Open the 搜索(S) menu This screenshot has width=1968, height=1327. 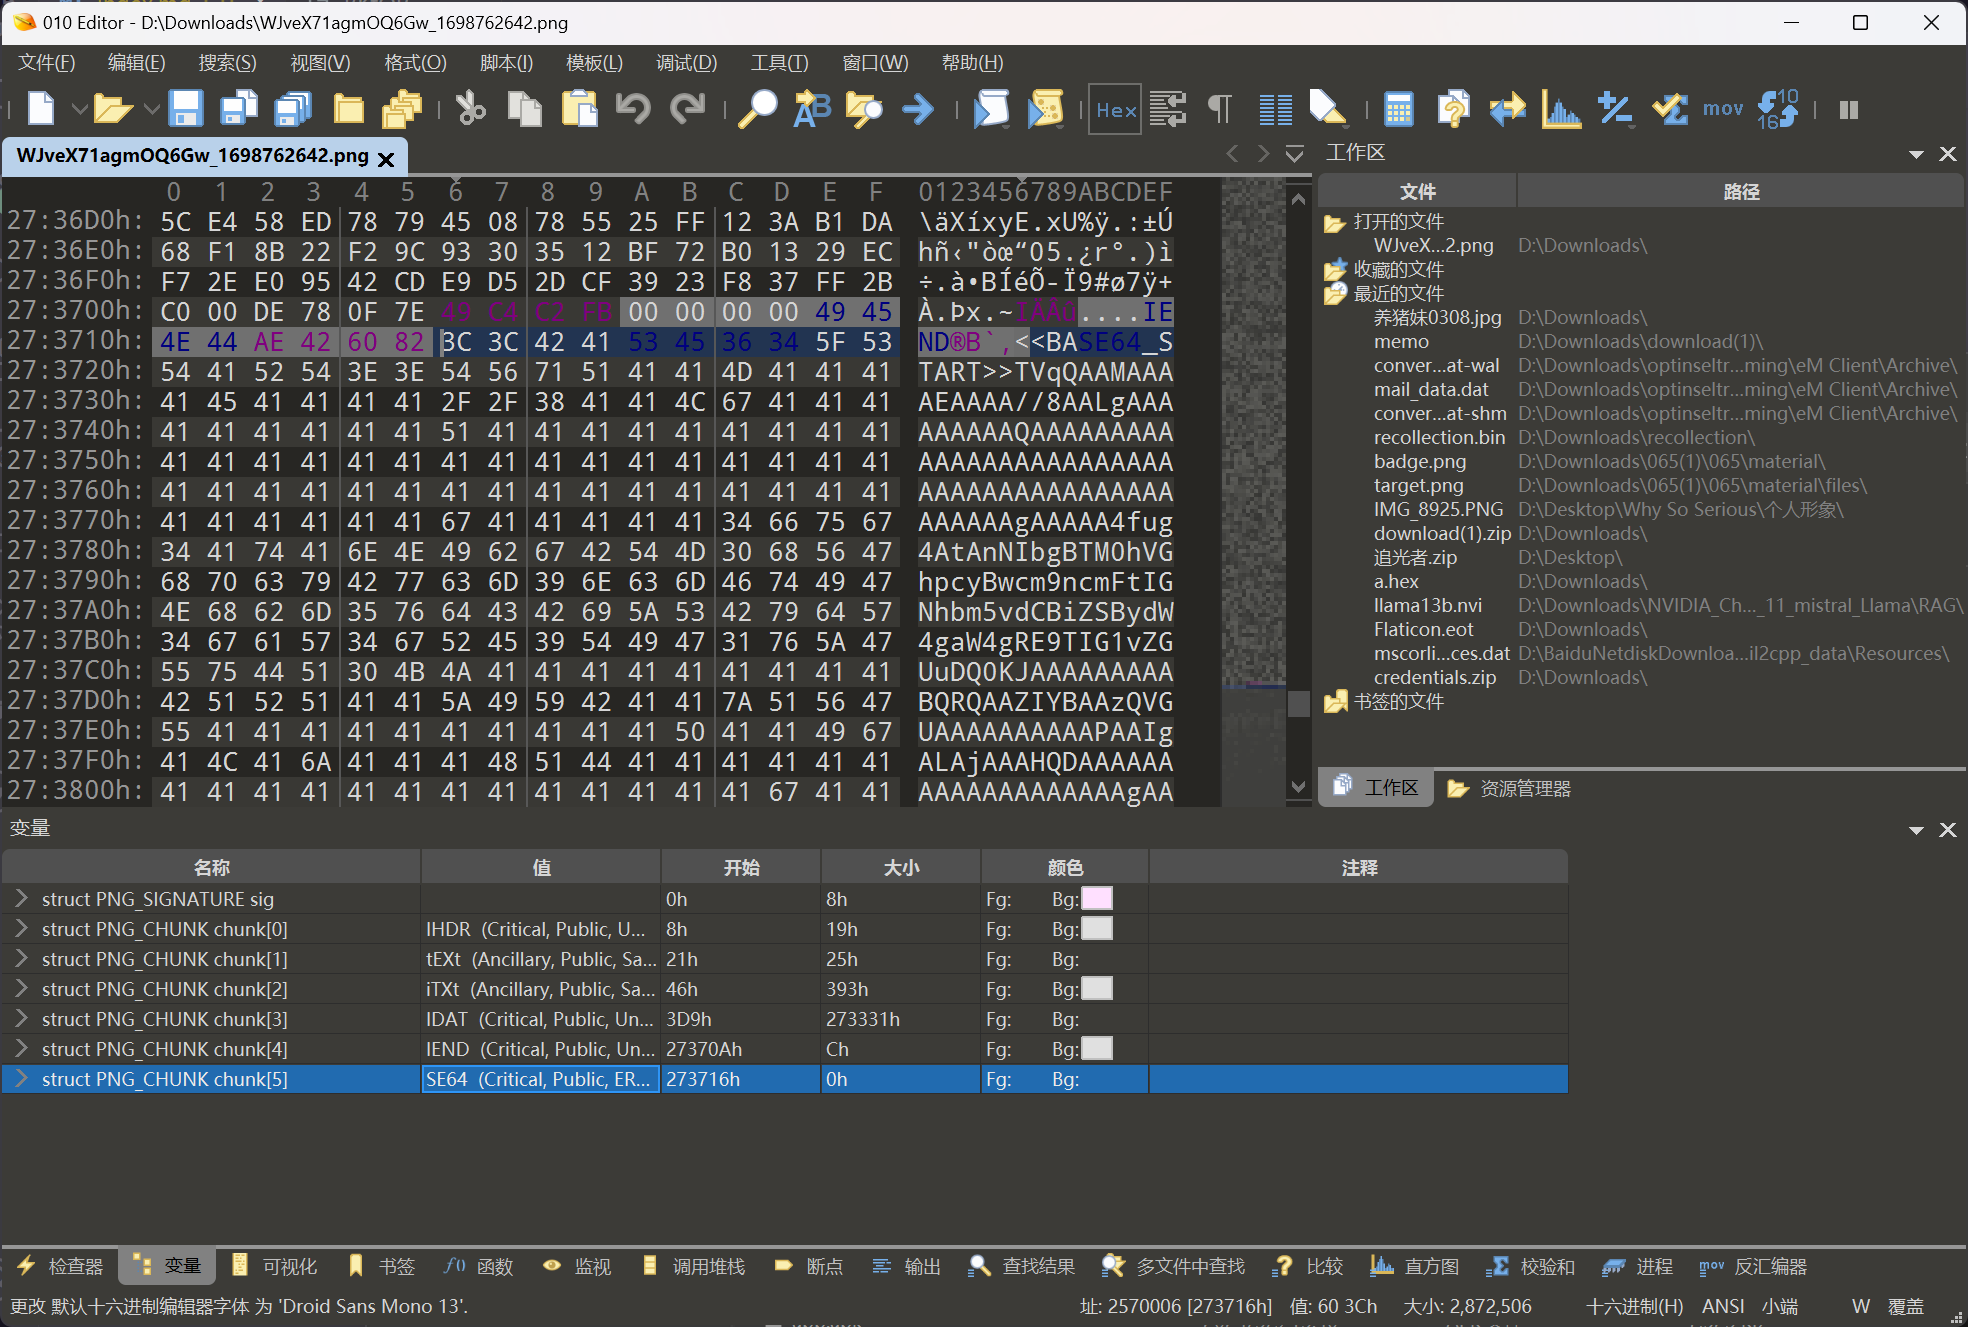coord(227,63)
